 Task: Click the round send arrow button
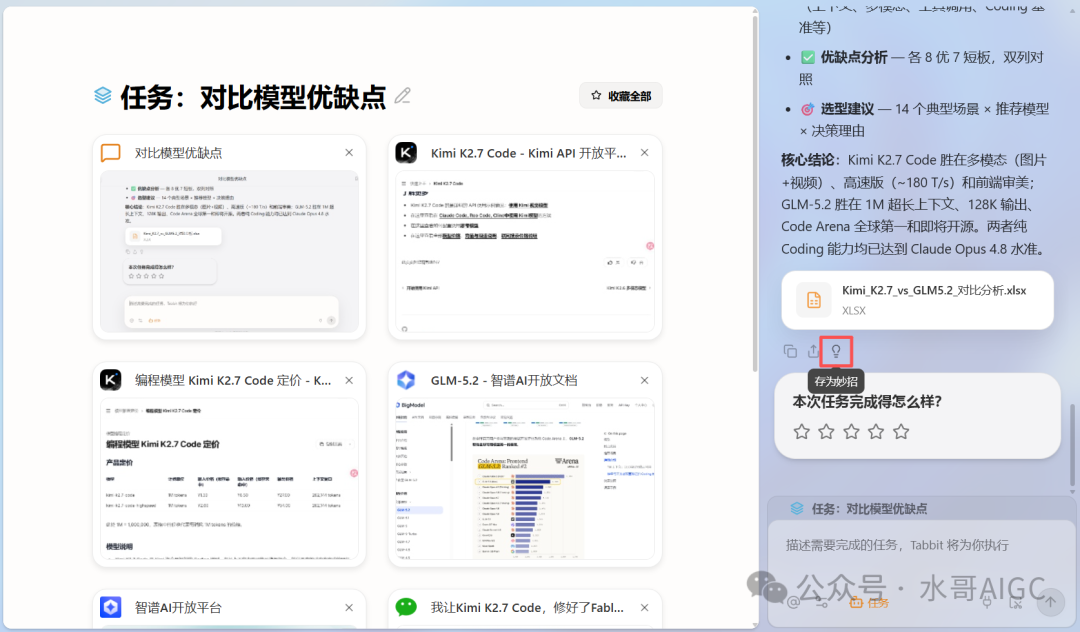click(1050, 602)
